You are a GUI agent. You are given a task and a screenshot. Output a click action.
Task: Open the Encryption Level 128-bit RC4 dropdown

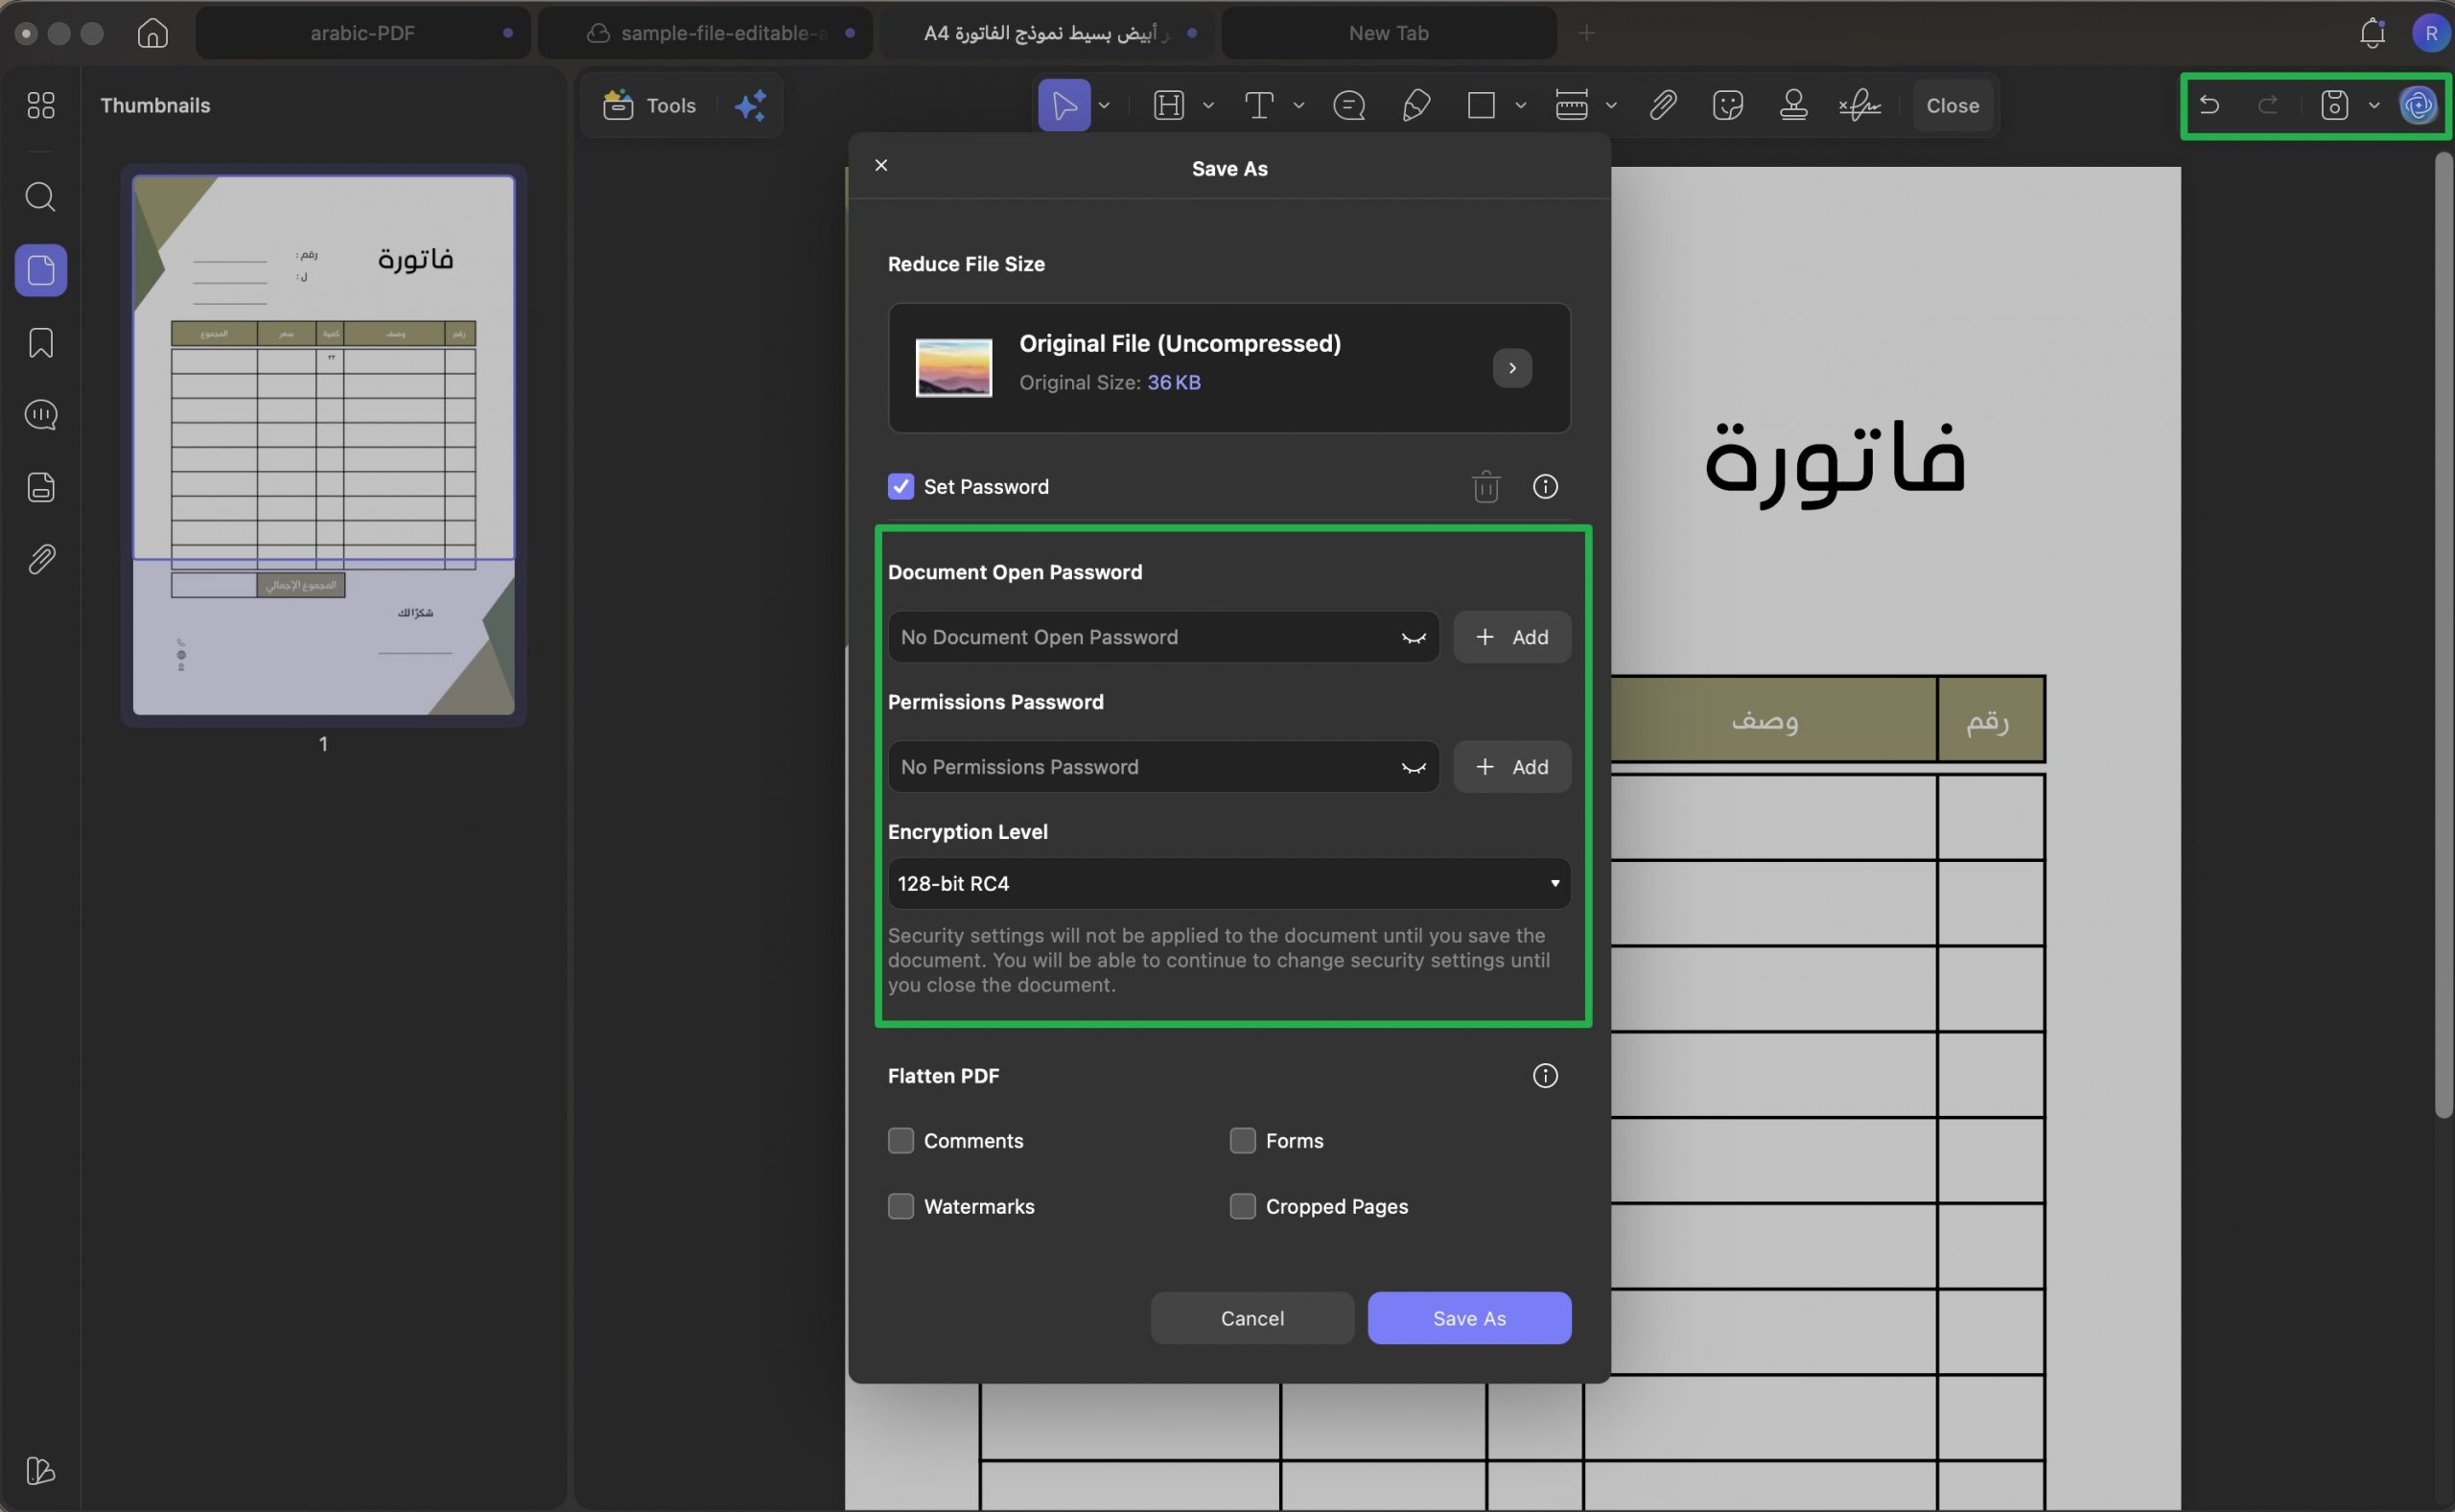1229,883
